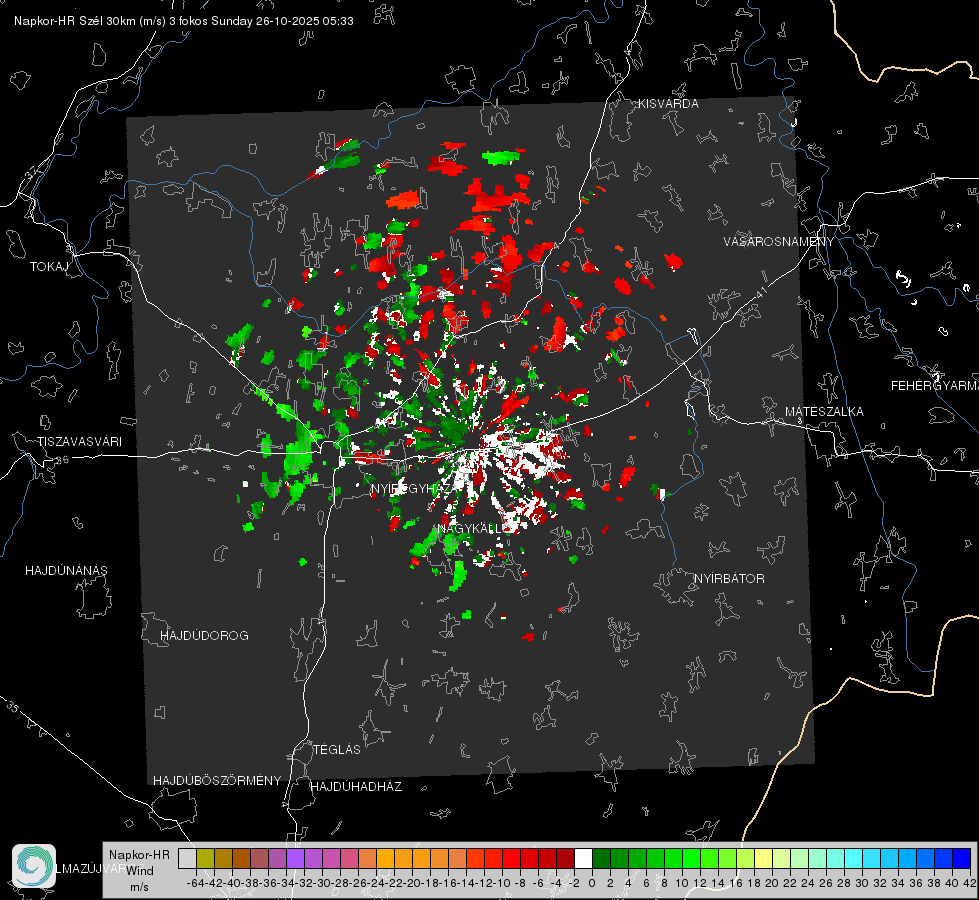Click the 'm/s' unit label in legend
979x900 pixels.
click(139, 887)
